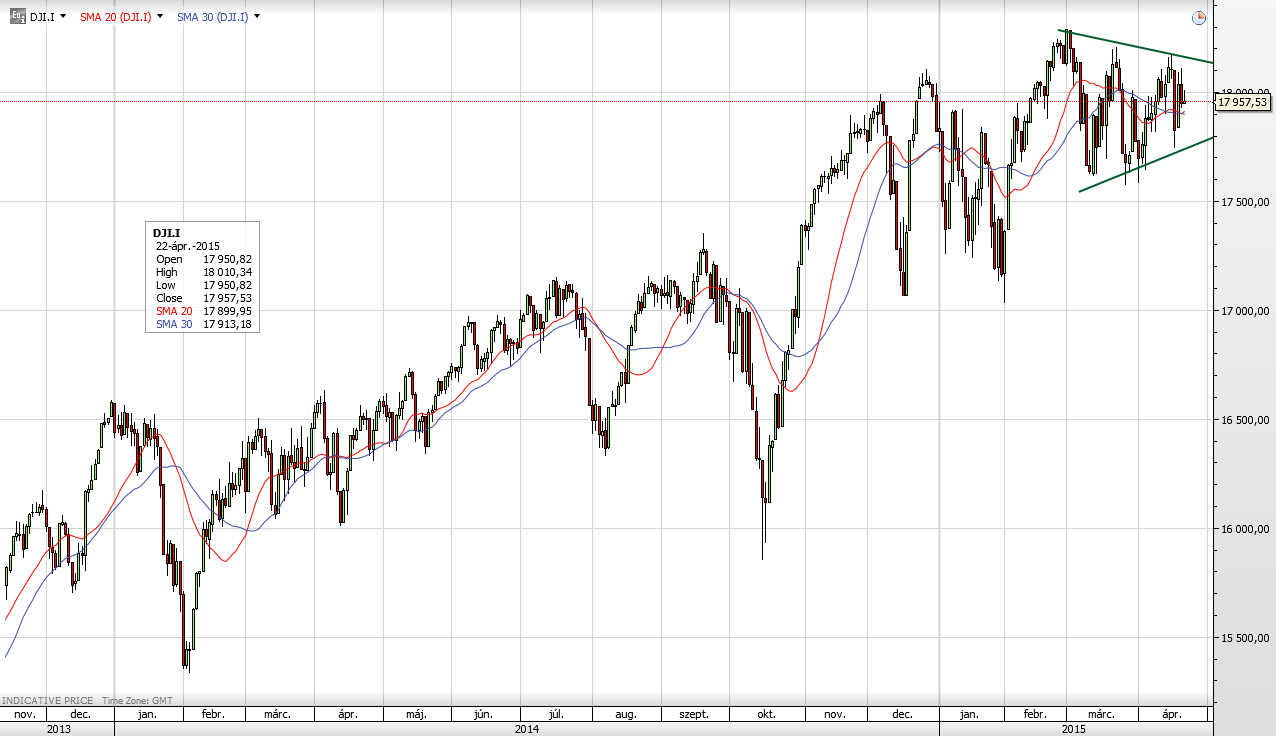Click the 17 000,00 price axis label
The height and width of the screenshot is (736, 1276).
[1245, 311]
